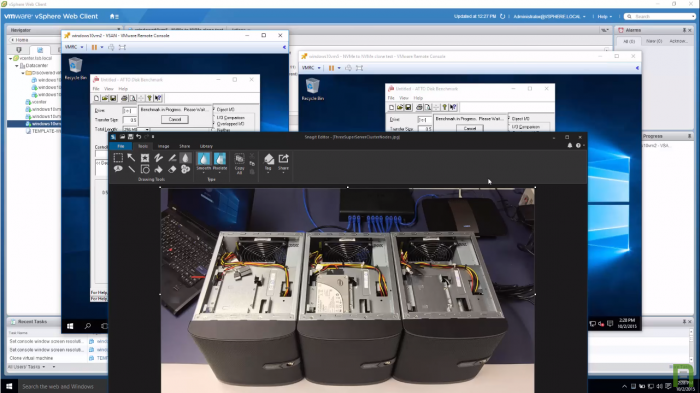Select I/O Comparison in right ATTO window
This screenshot has height=393, width=700.
coord(524,127)
